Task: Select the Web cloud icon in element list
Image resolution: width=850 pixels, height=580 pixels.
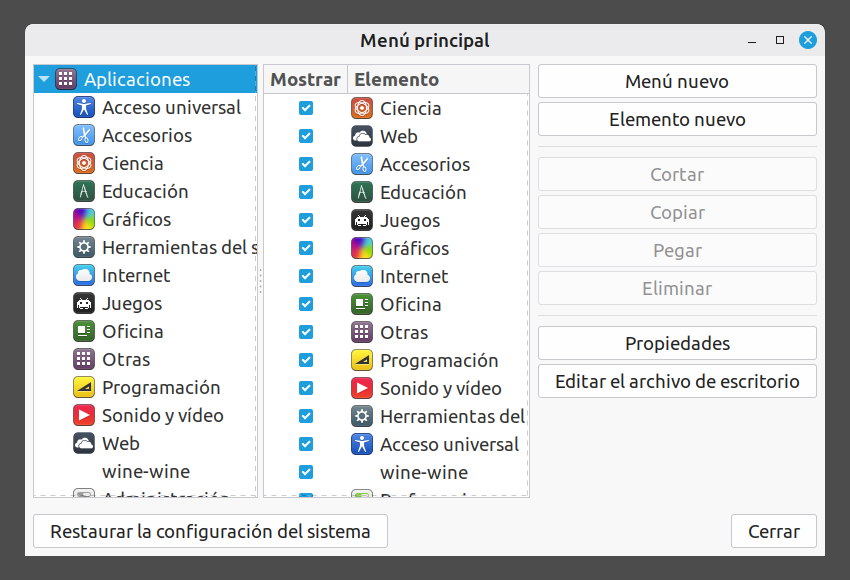Action: click(362, 137)
